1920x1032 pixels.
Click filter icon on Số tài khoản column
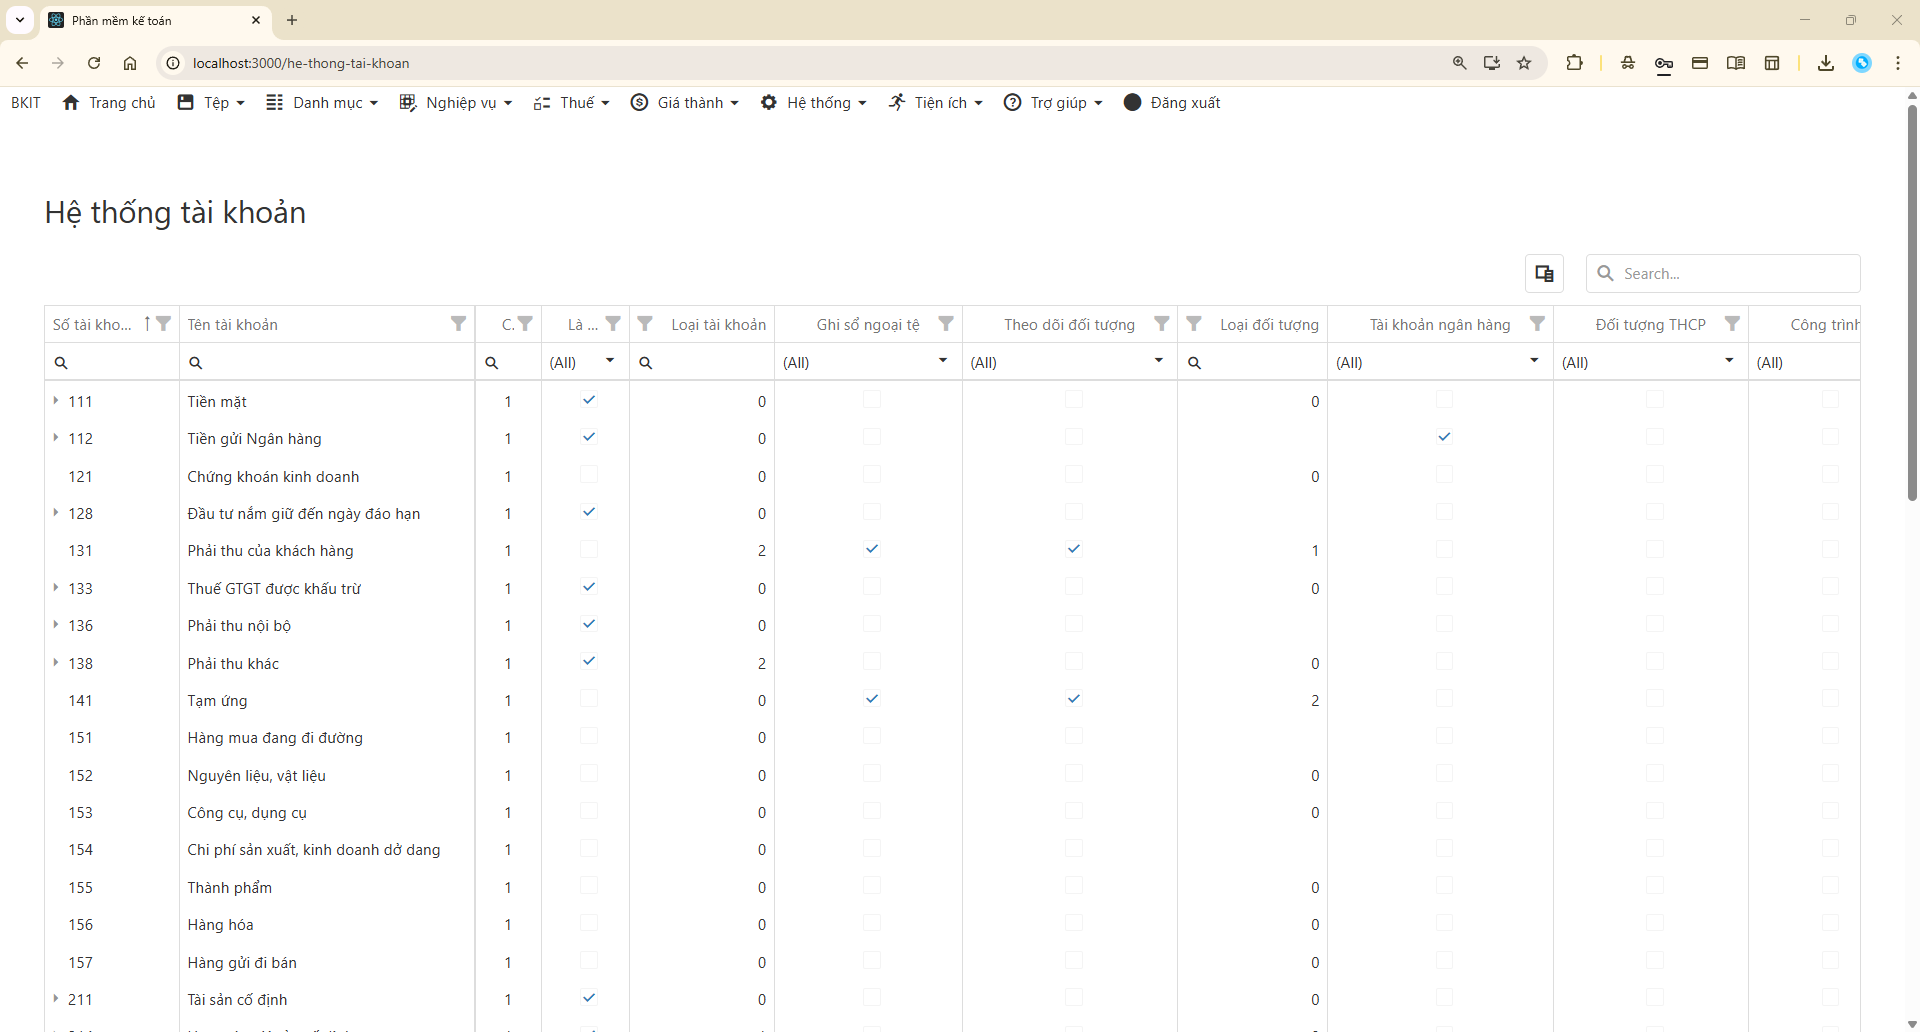164,323
